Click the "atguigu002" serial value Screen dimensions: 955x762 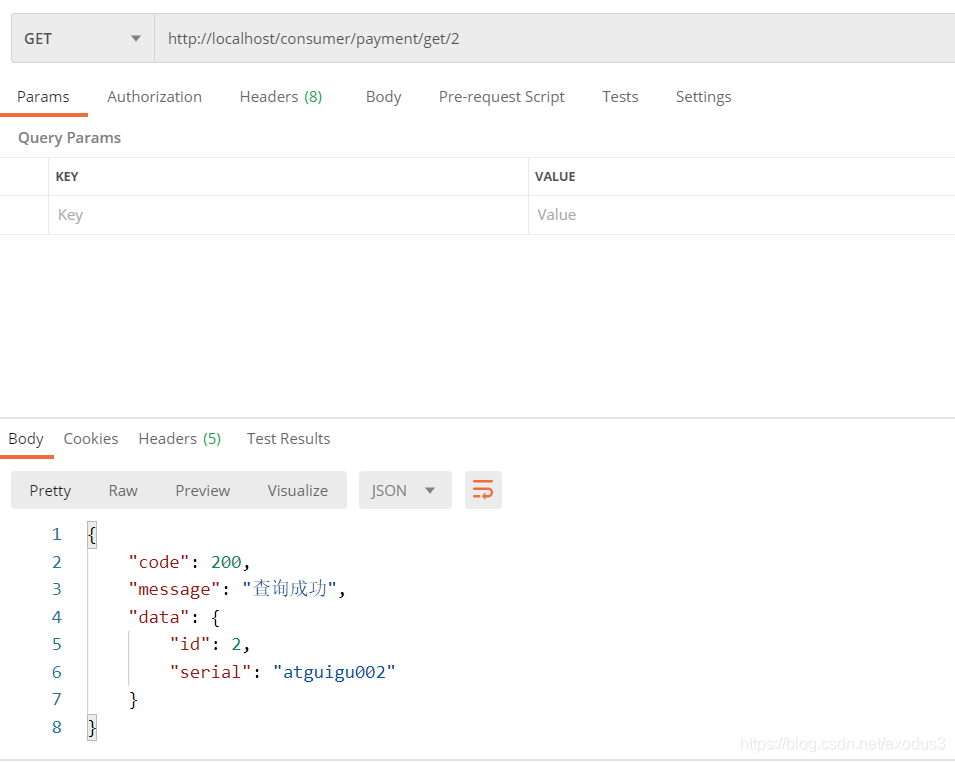(x=334, y=672)
